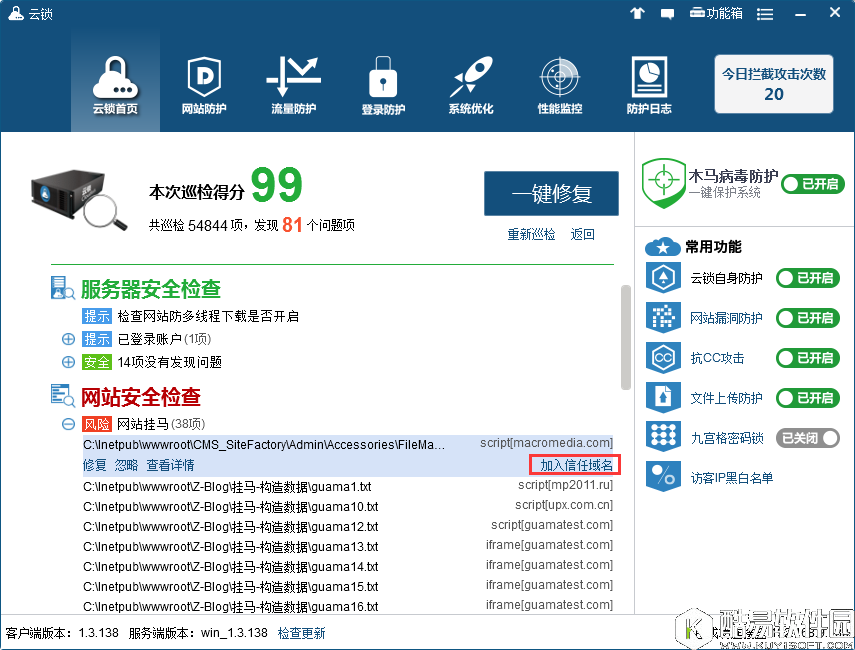Screen dimensions: 855x650
Task: Open the 功能箱 toolbox
Action: 715,13
